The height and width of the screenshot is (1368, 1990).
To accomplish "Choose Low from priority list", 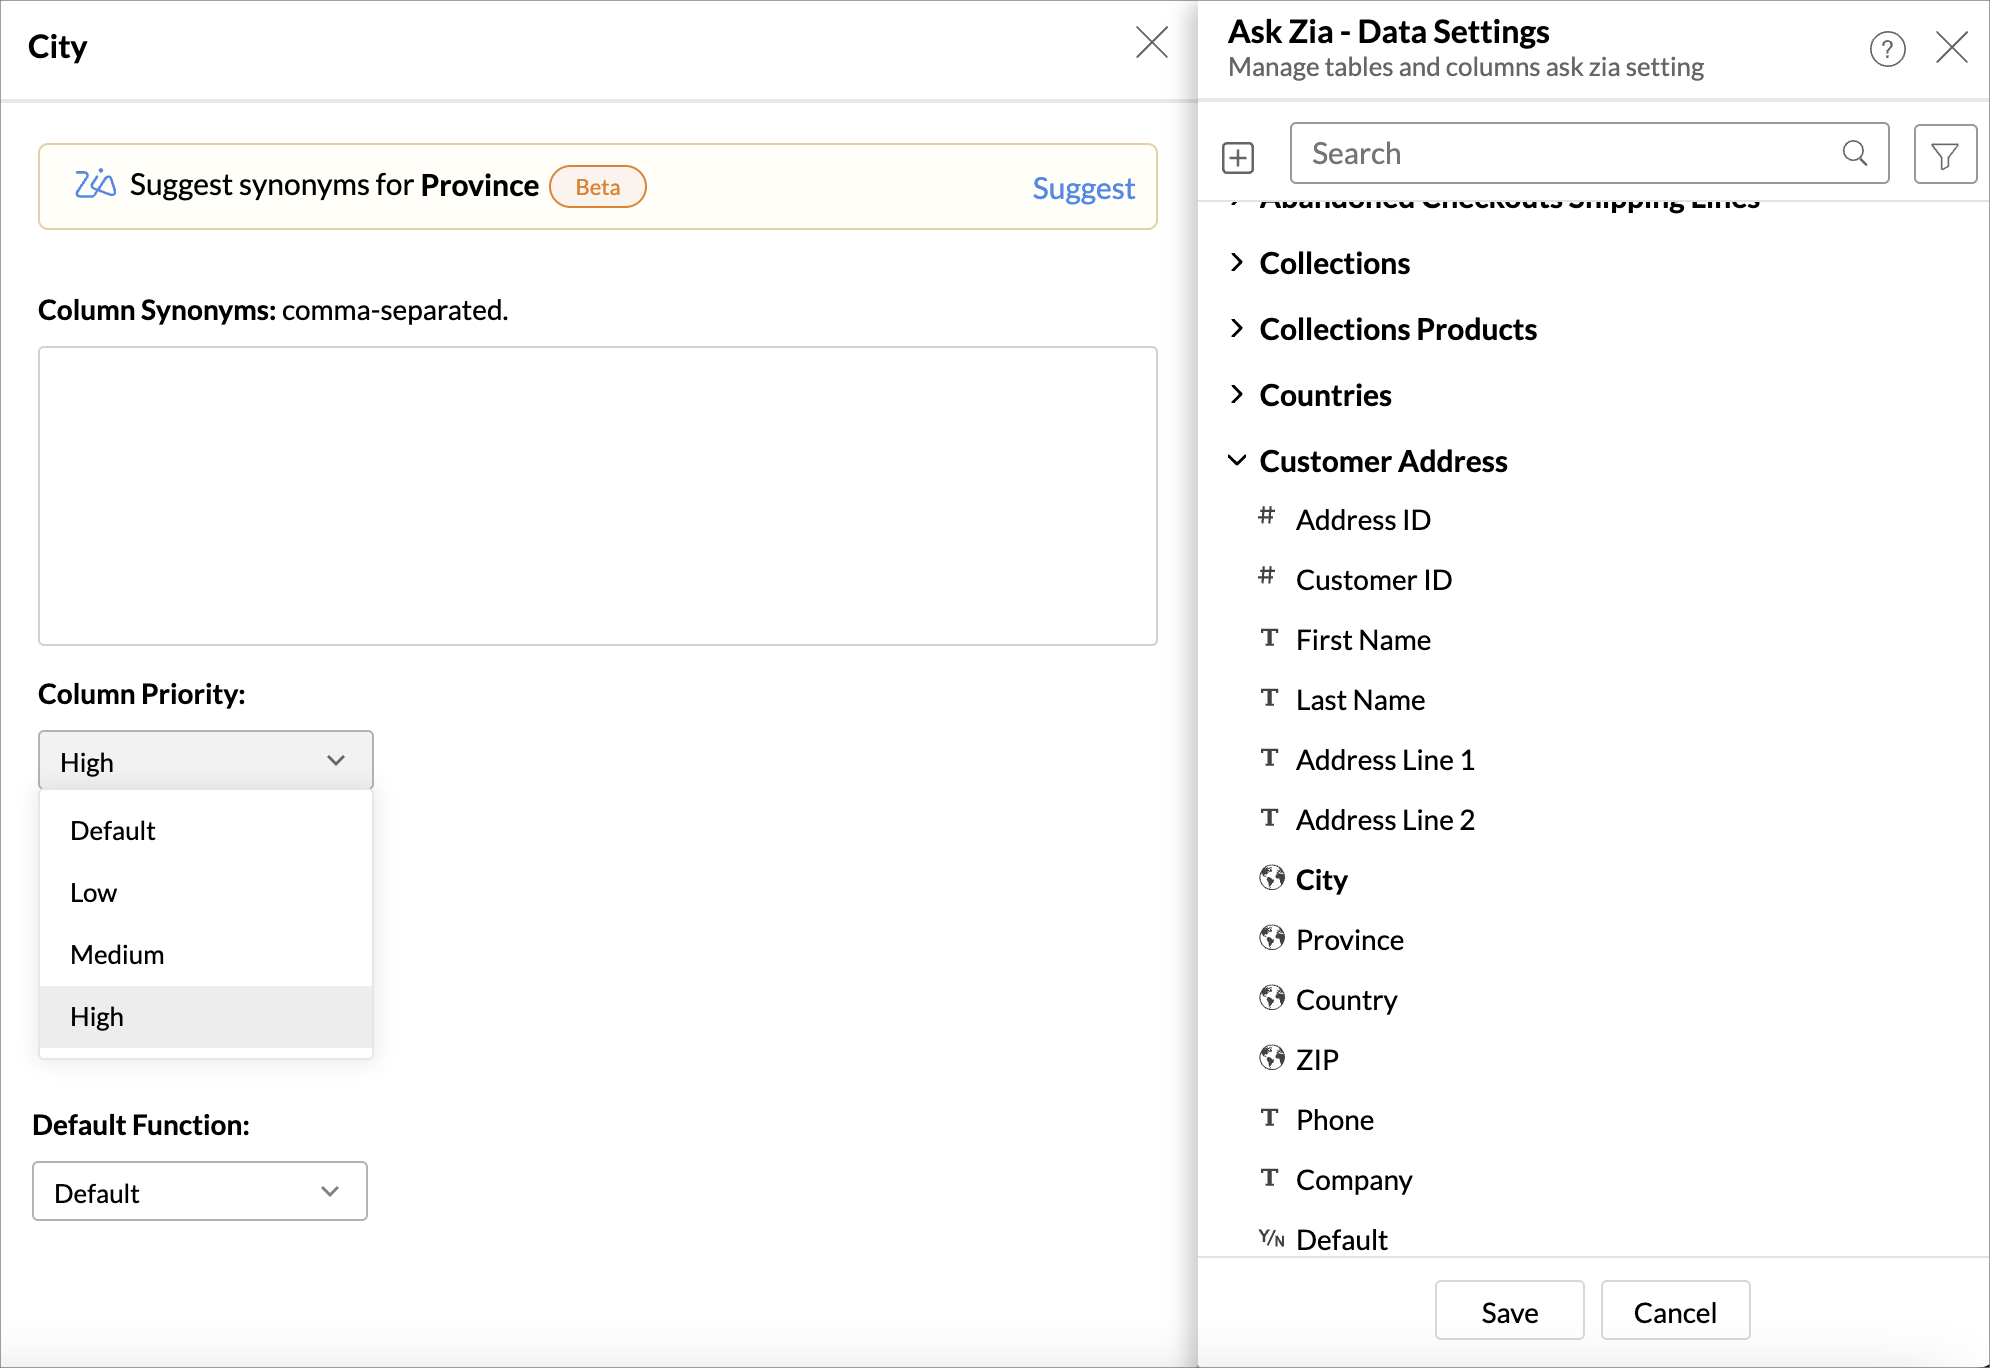I will 94,893.
